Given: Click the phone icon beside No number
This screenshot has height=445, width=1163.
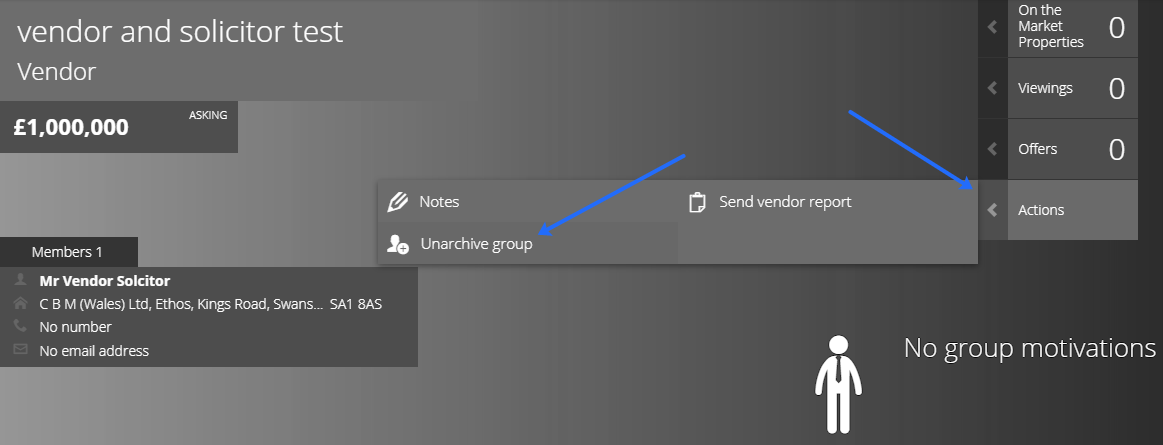Looking at the screenshot, I should pos(20,326).
